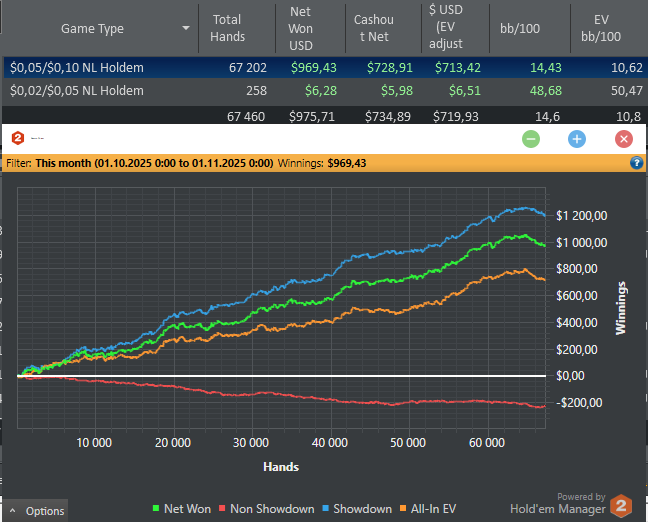The width and height of the screenshot is (648, 522).
Task: Click the $6,28 net won cell
Action: [321, 91]
